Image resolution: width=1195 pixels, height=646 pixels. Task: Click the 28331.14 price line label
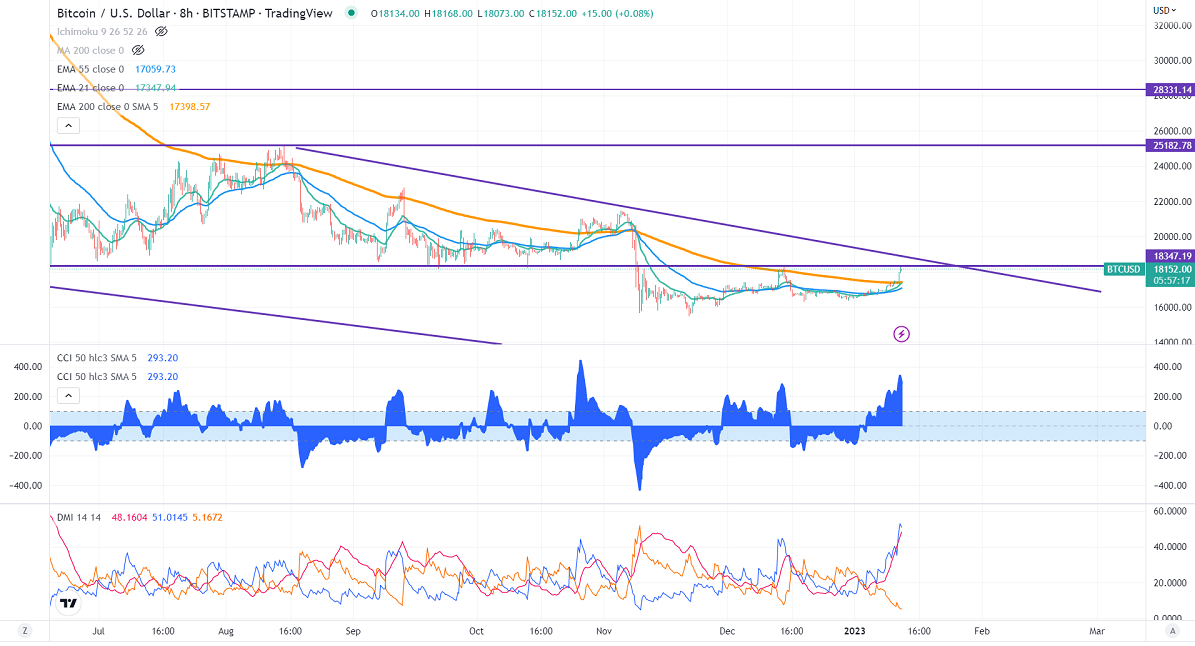[1172, 90]
